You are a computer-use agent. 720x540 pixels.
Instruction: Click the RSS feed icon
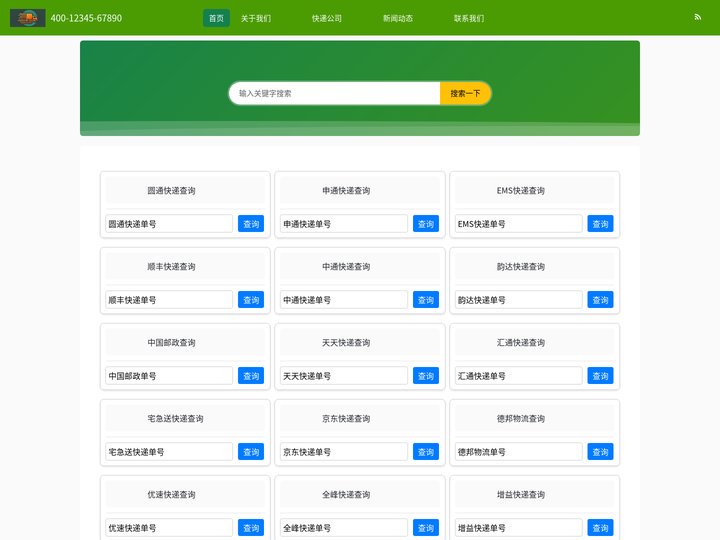click(x=698, y=17)
